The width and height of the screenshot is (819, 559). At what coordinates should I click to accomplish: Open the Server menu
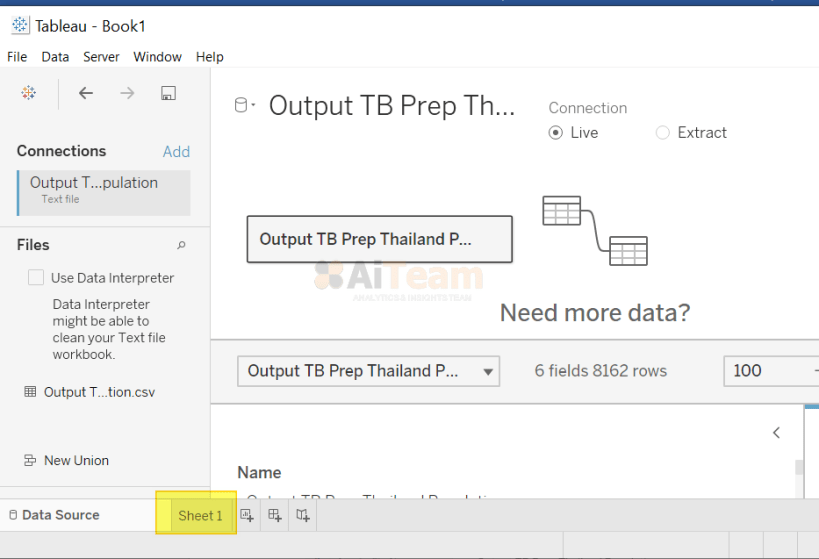[x=101, y=56]
